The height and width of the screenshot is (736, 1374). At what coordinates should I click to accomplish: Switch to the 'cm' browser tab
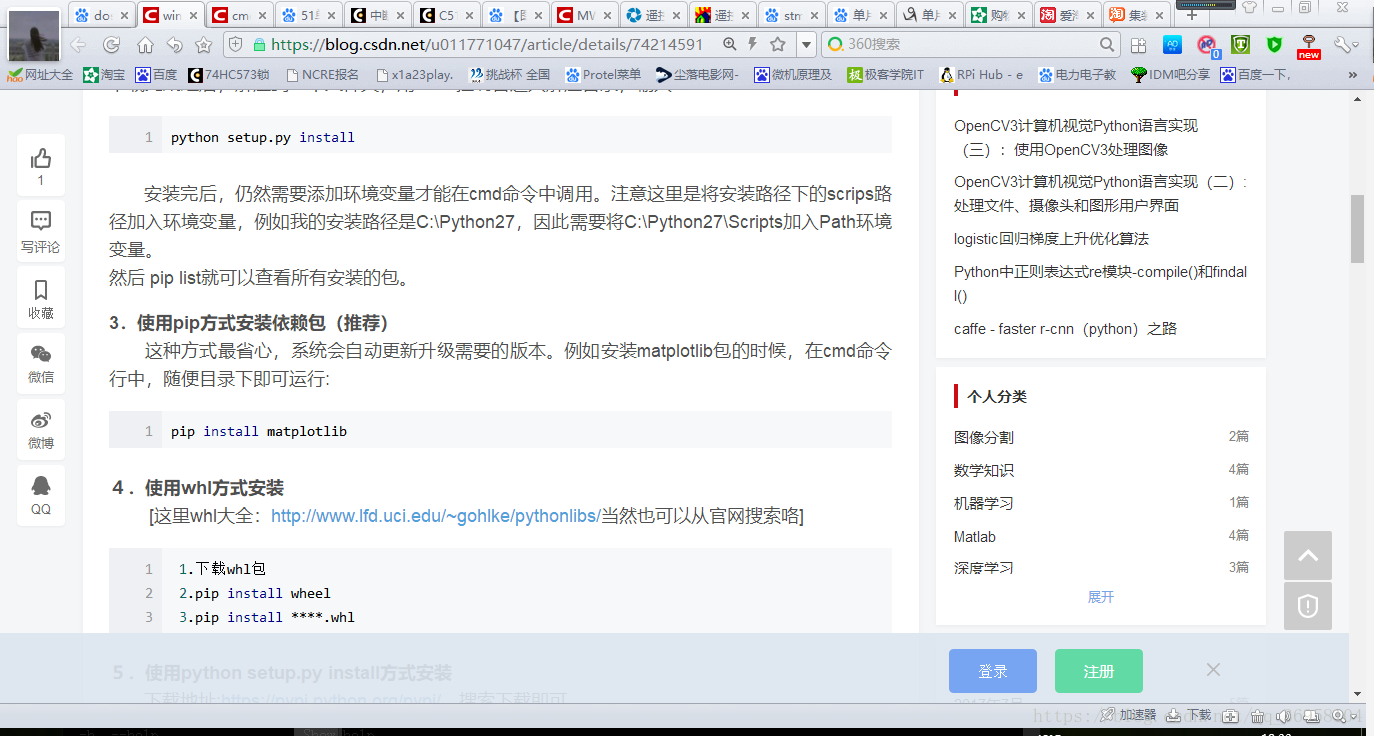tap(238, 15)
